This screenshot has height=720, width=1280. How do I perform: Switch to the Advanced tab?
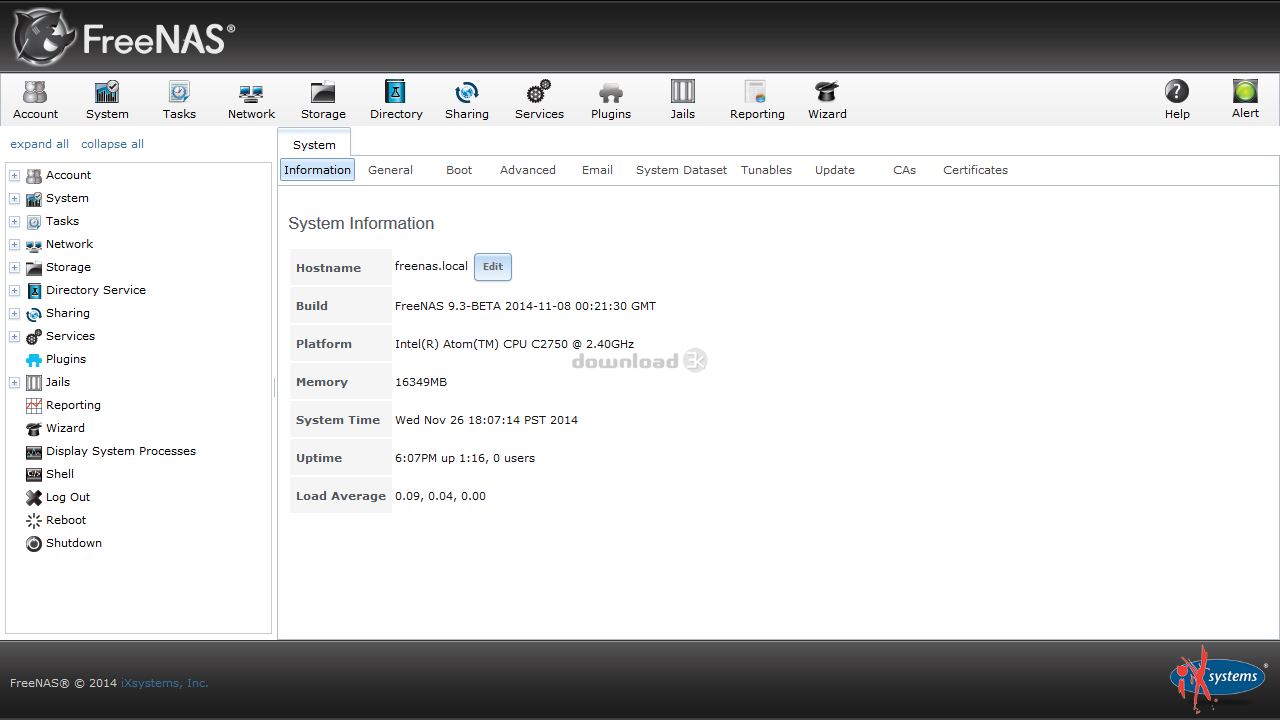[x=527, y=170]
